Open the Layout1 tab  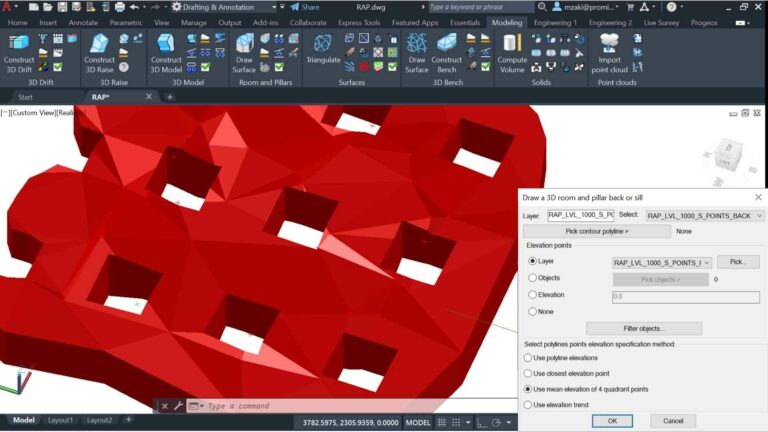point(63,420)
